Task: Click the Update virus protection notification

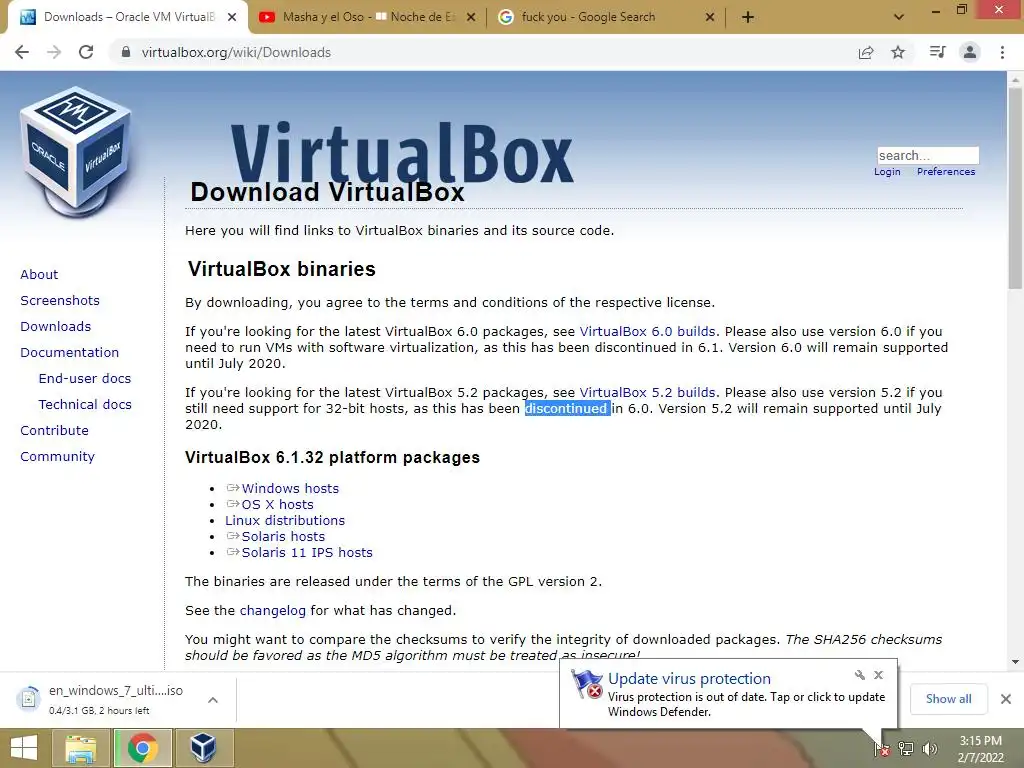Action: [x=728, y=694]
